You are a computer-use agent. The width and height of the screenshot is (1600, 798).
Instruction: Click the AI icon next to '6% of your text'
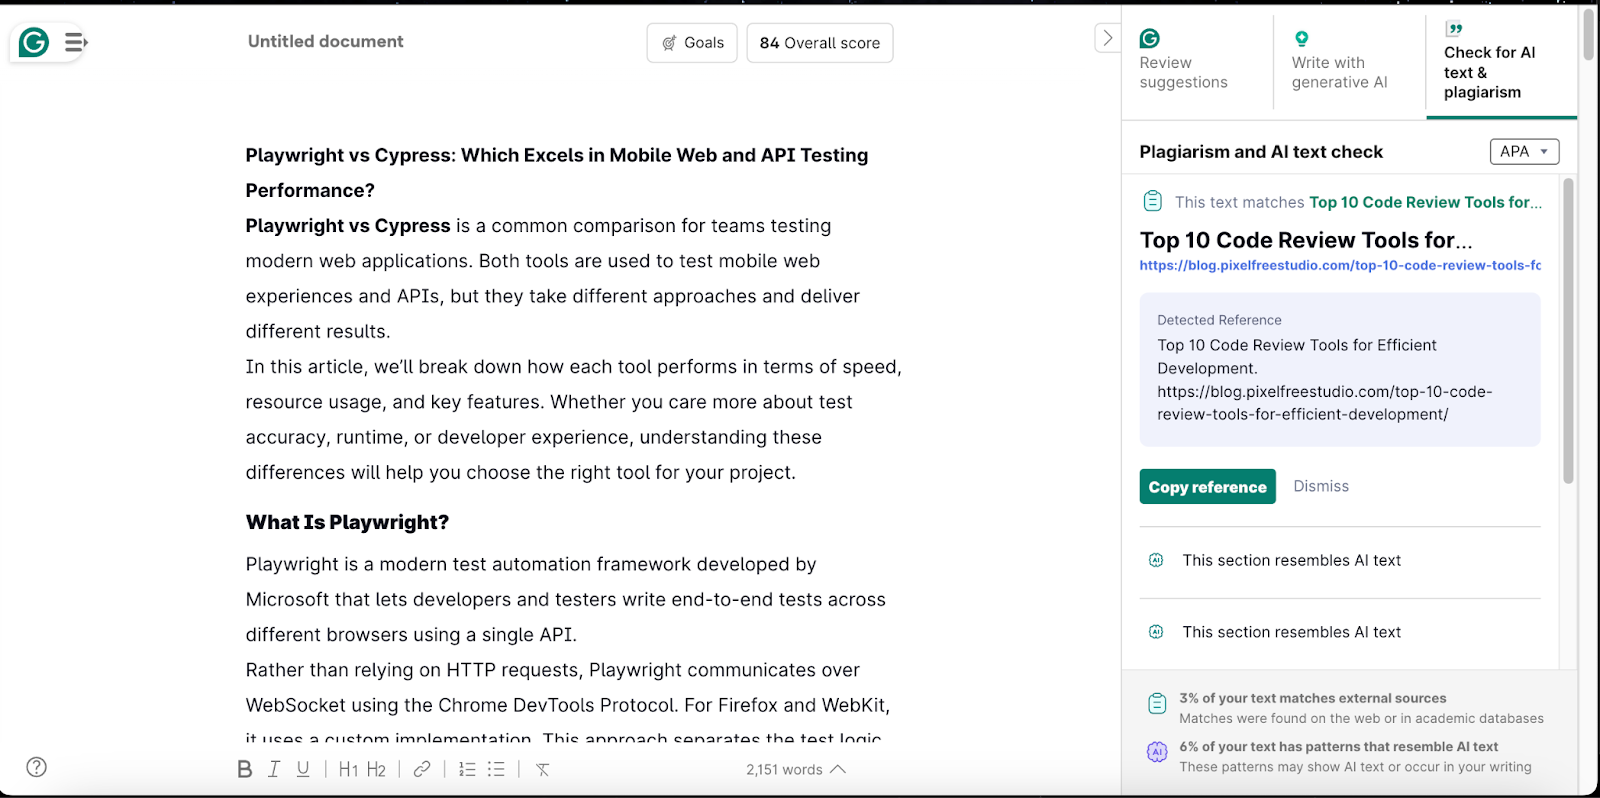1157,752
